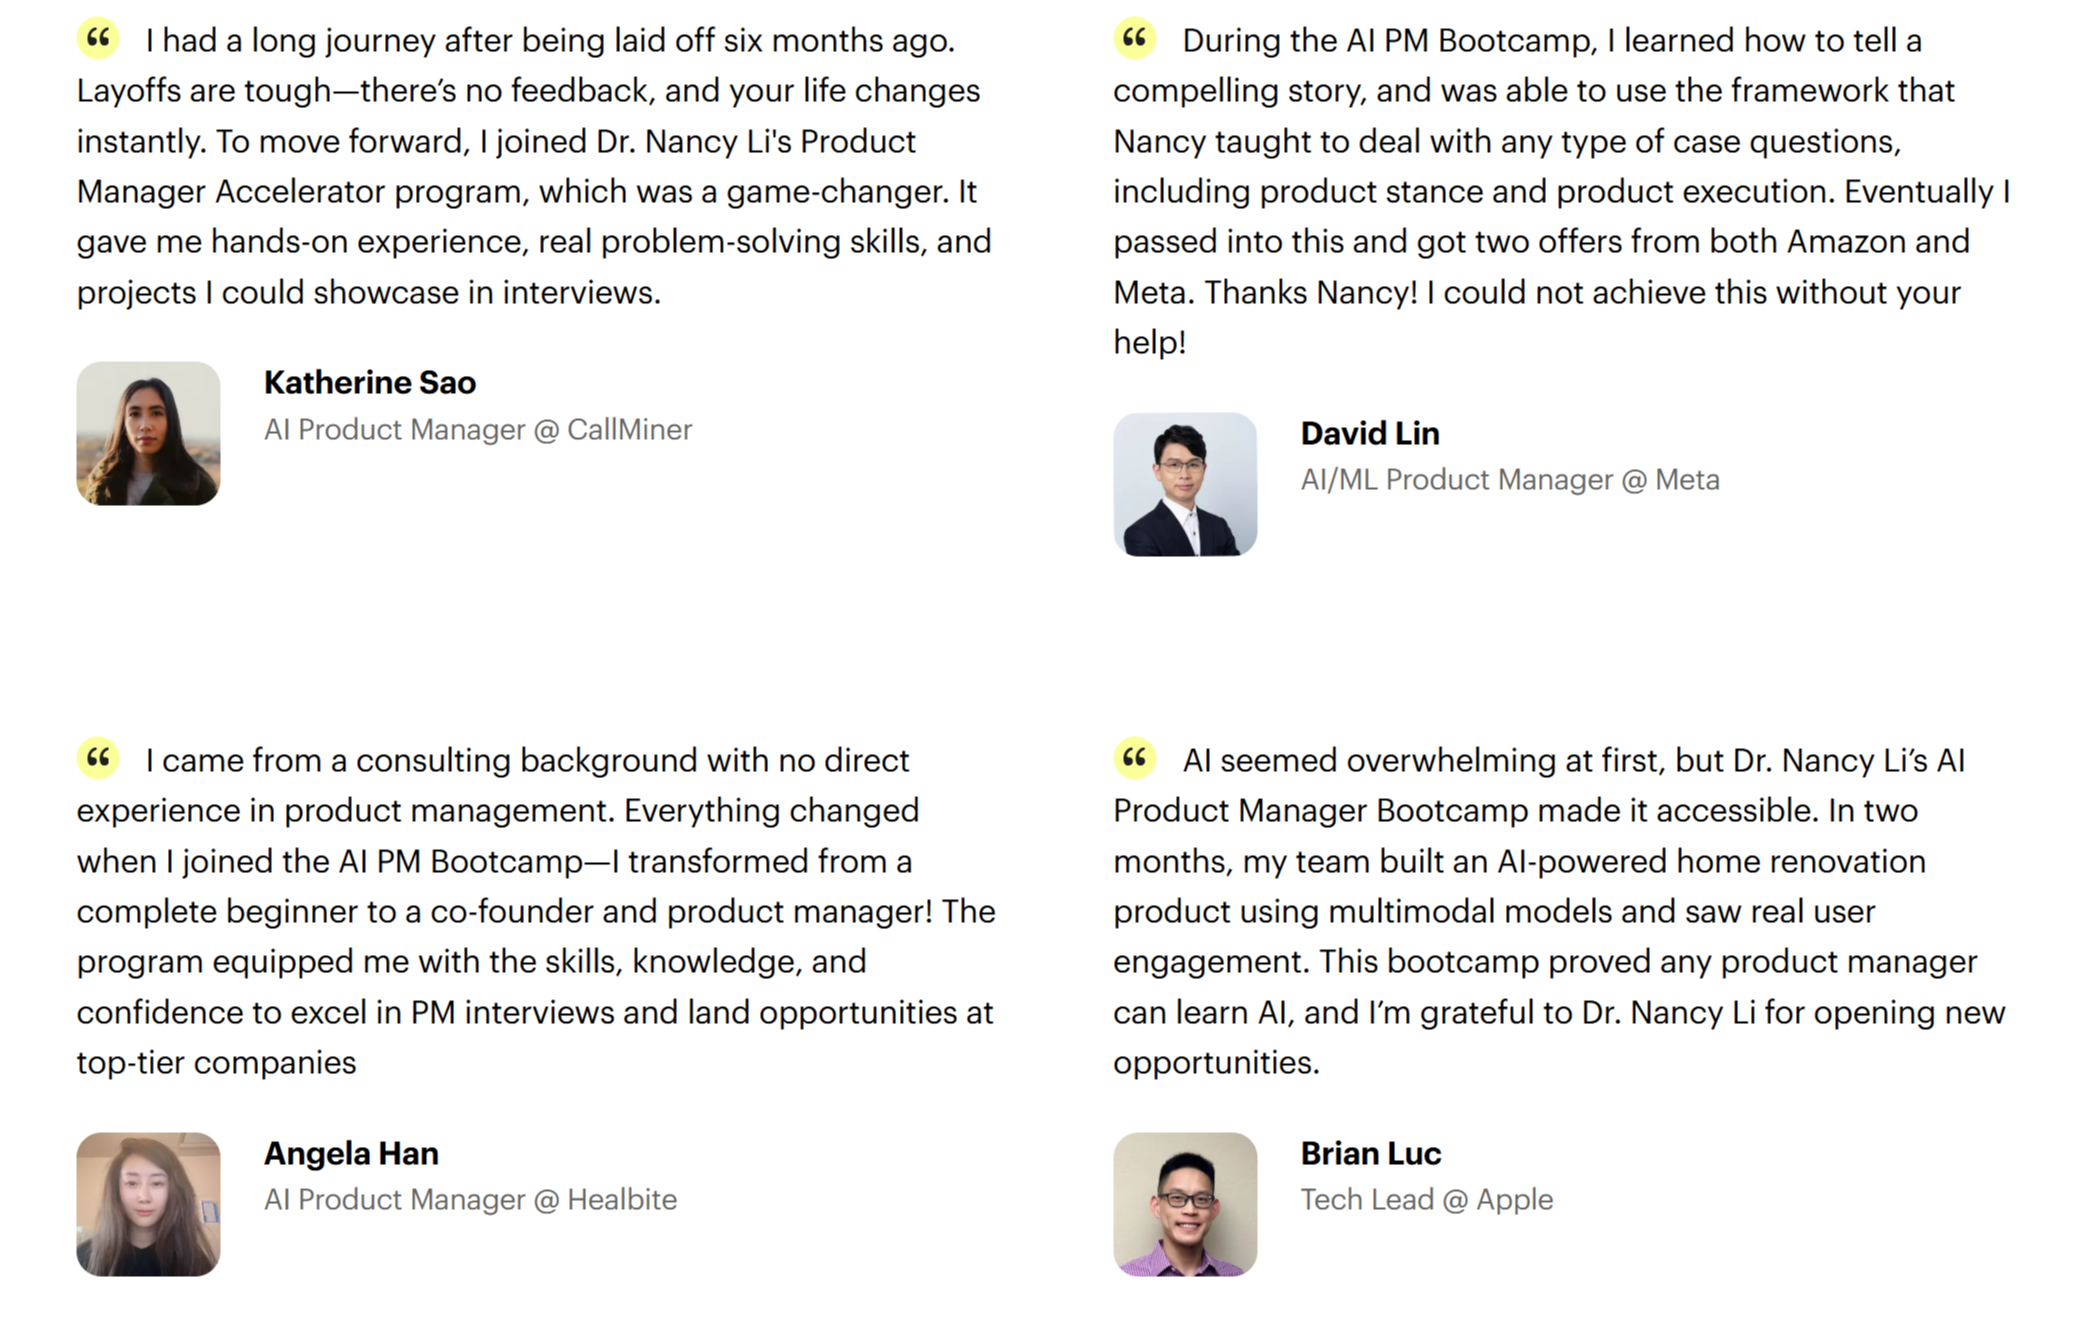Open Katherine Sao's profile photo
Image resolution: width=2075 pixels, height=1319 pixels.
point(148,433)
